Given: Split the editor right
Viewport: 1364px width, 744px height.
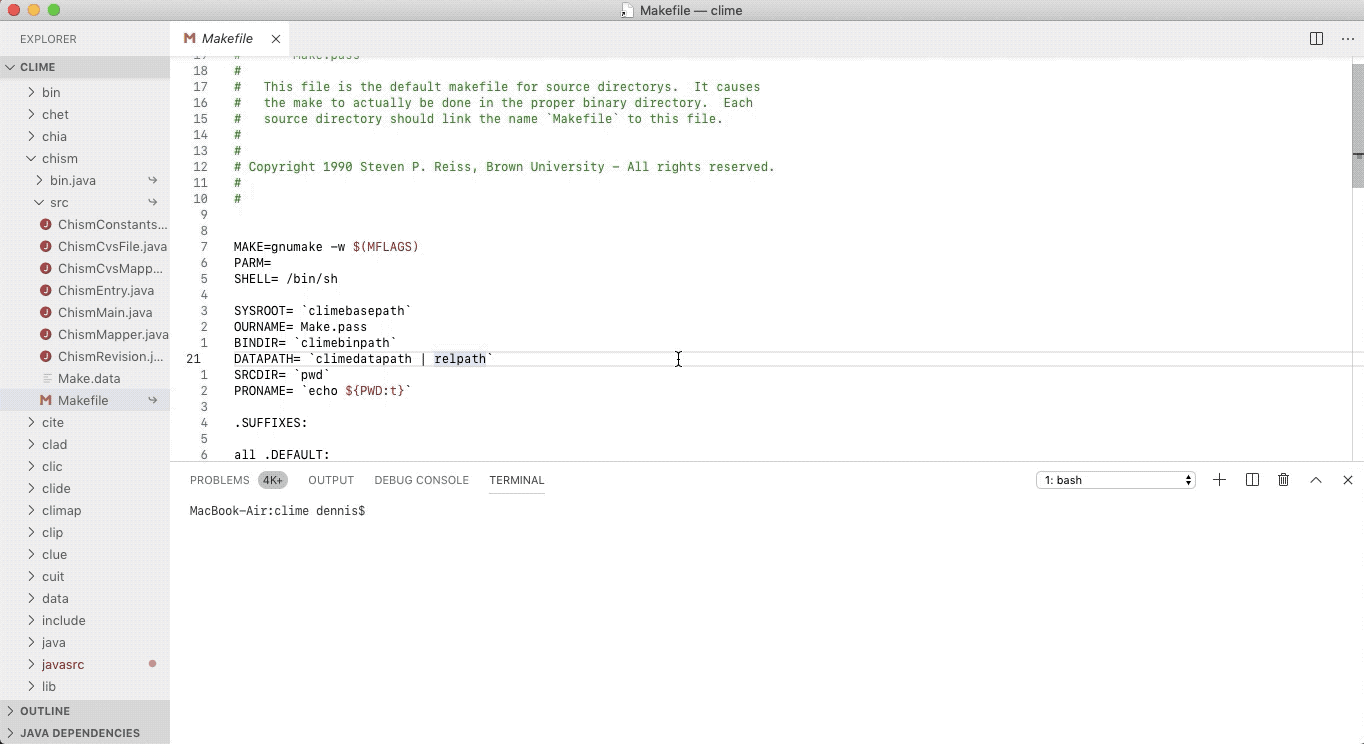Looking at the screenshot, I should 1316,39.
